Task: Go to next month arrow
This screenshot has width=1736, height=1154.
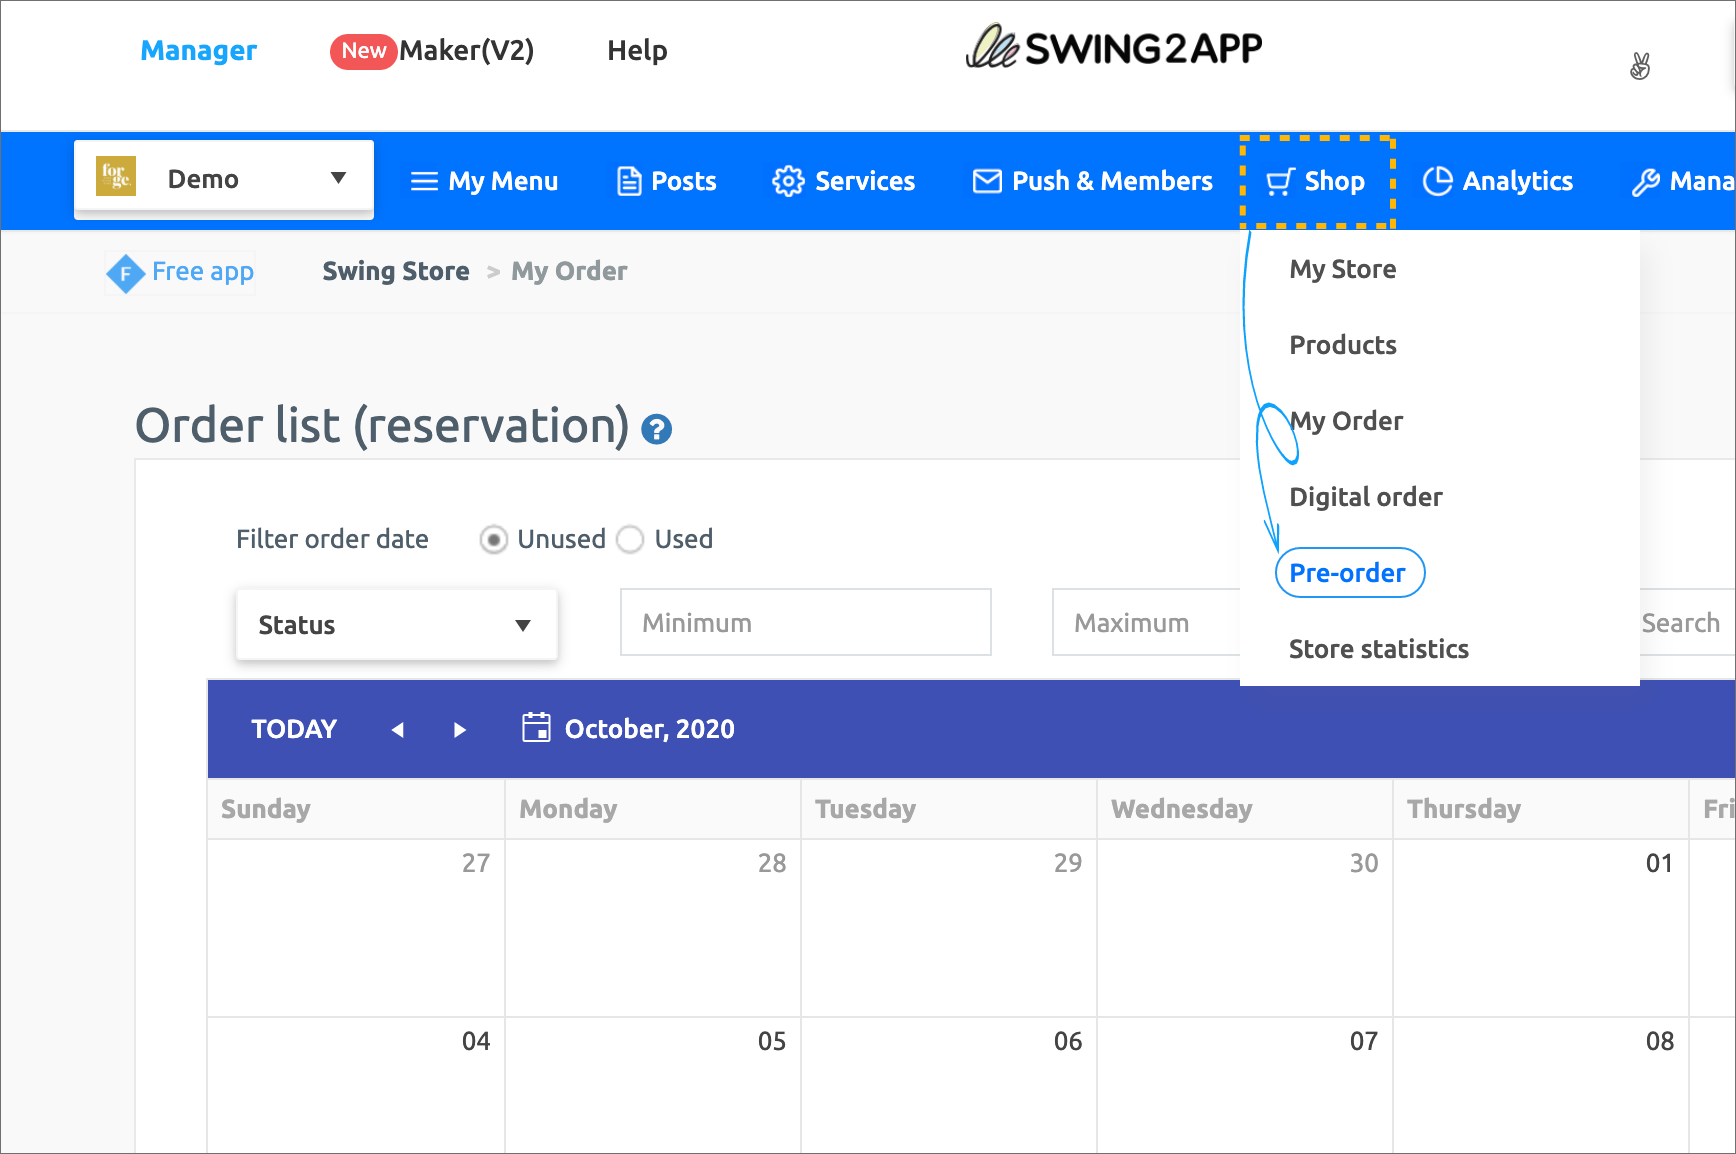Action: pyautogui.click(x=459, y=729)
